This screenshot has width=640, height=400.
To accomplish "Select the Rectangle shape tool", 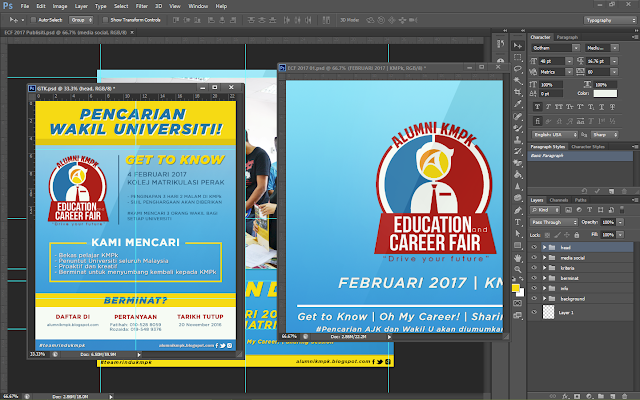I will [x=518, y=245].
